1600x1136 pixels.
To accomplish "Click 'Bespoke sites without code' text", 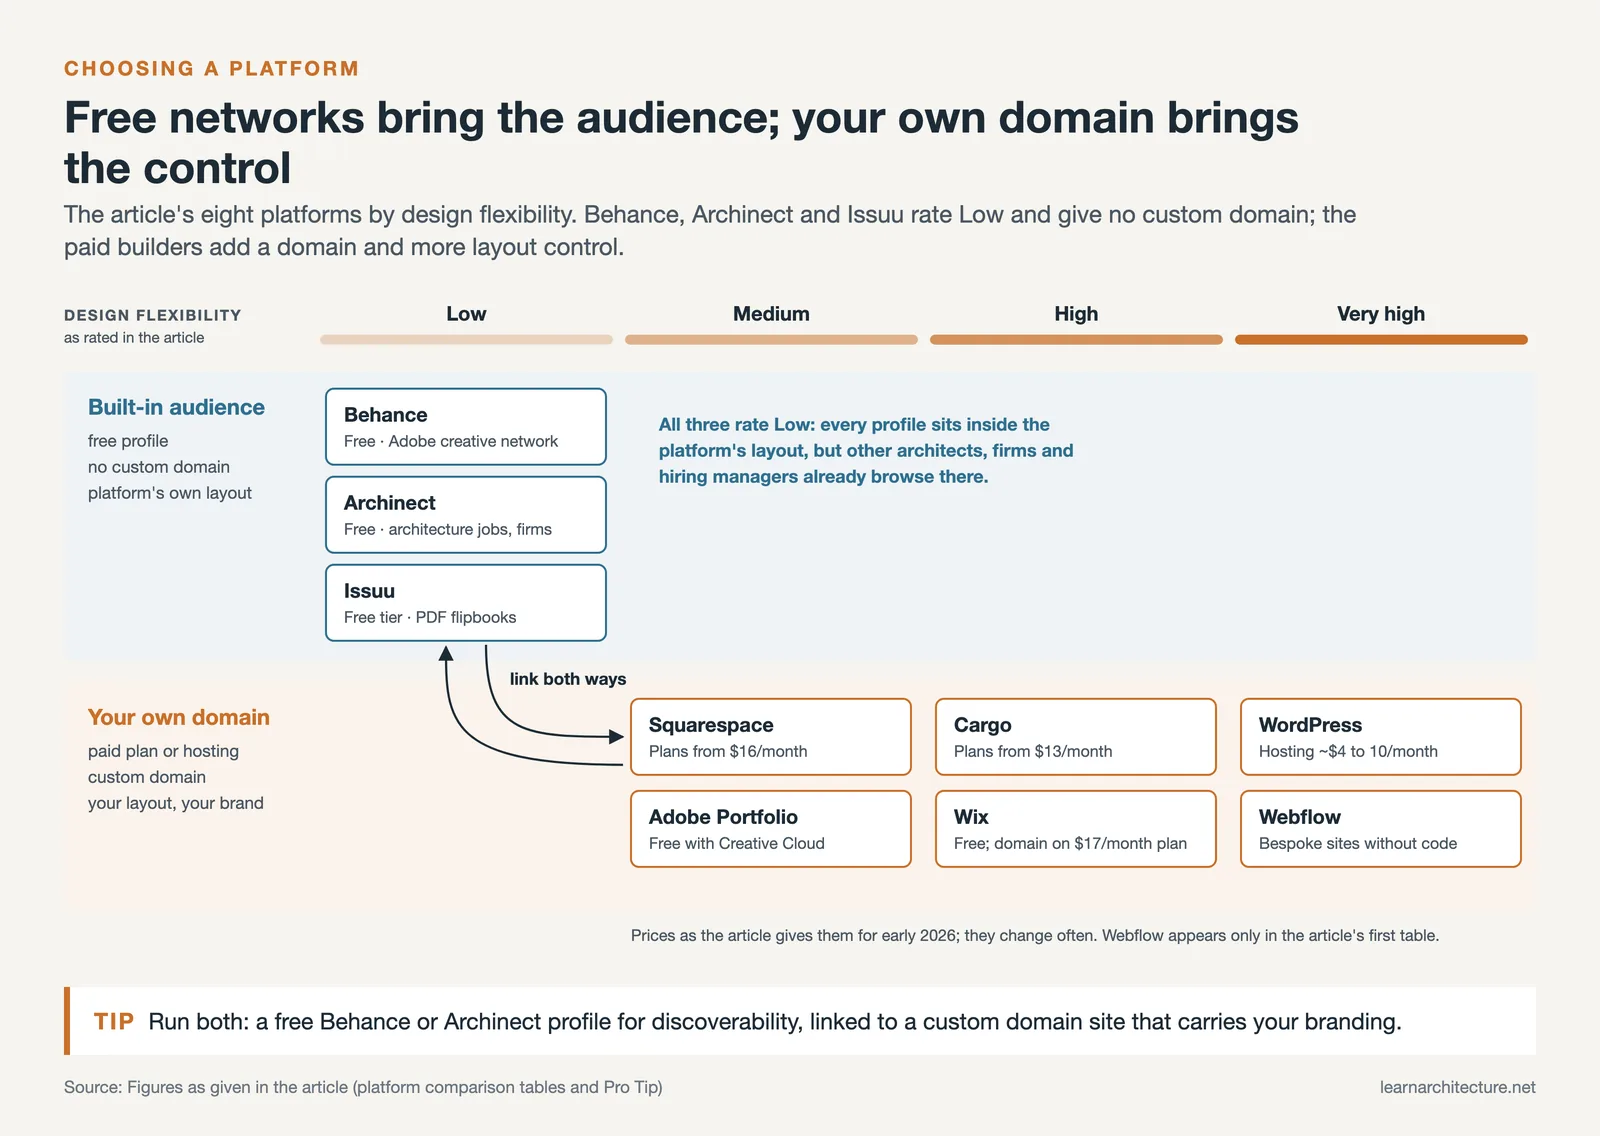I will 1358,844.
